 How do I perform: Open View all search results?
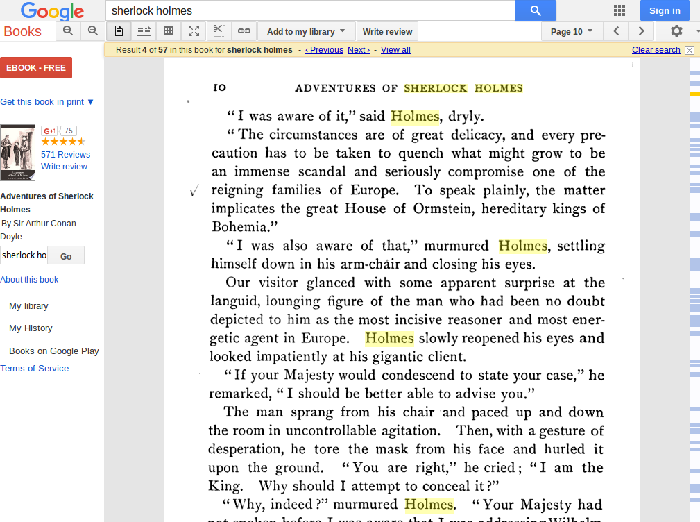(396, 50)
